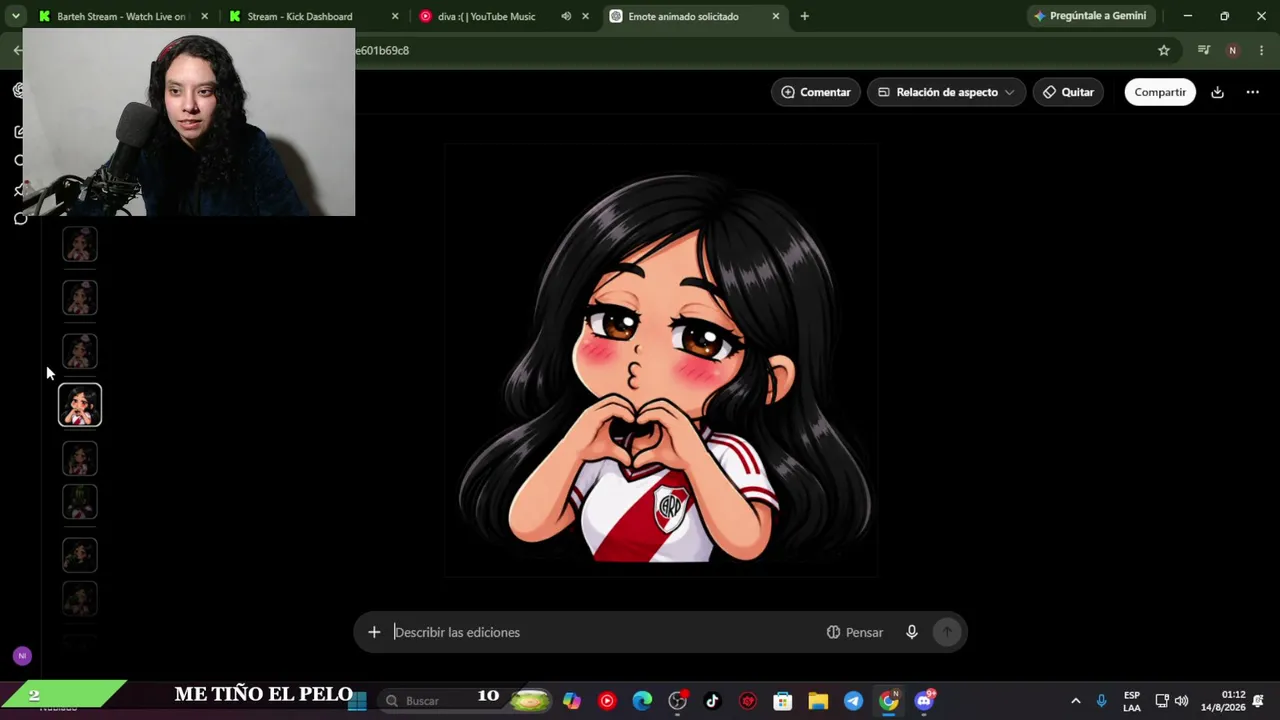
Task: Open the volume control in the tray
Action: coord(1181,701)
